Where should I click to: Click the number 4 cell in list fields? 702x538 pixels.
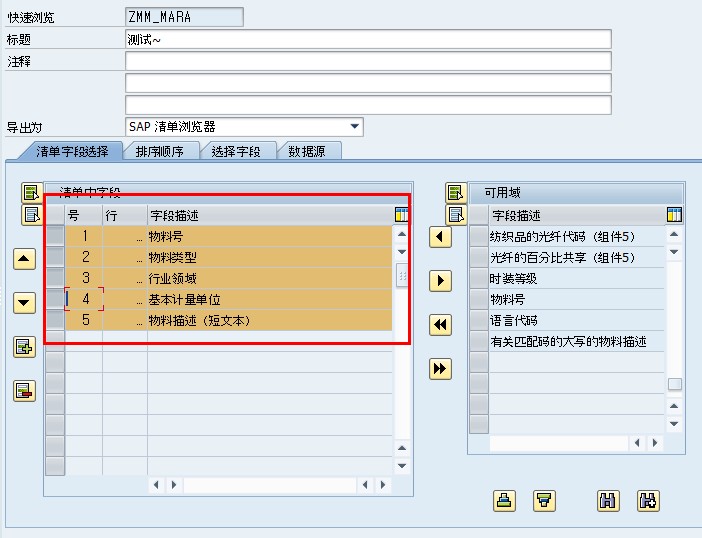pos(85,299)
